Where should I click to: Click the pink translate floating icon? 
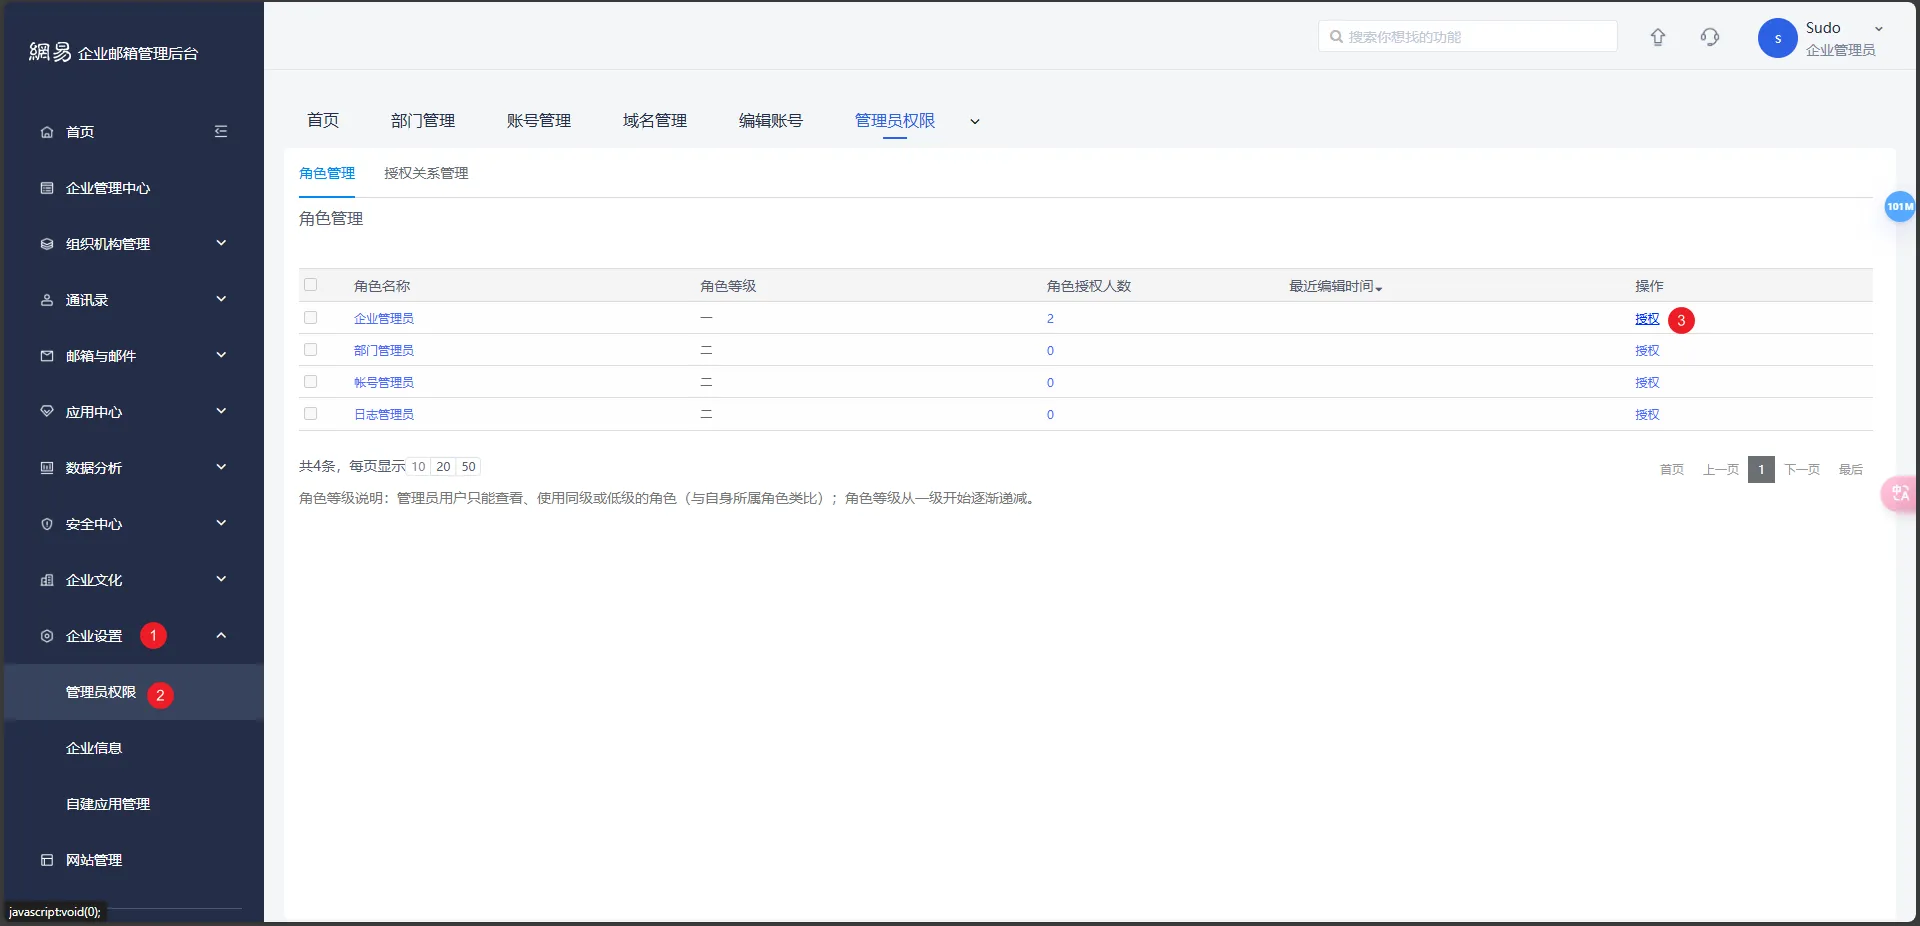(x=1899, y=493)
